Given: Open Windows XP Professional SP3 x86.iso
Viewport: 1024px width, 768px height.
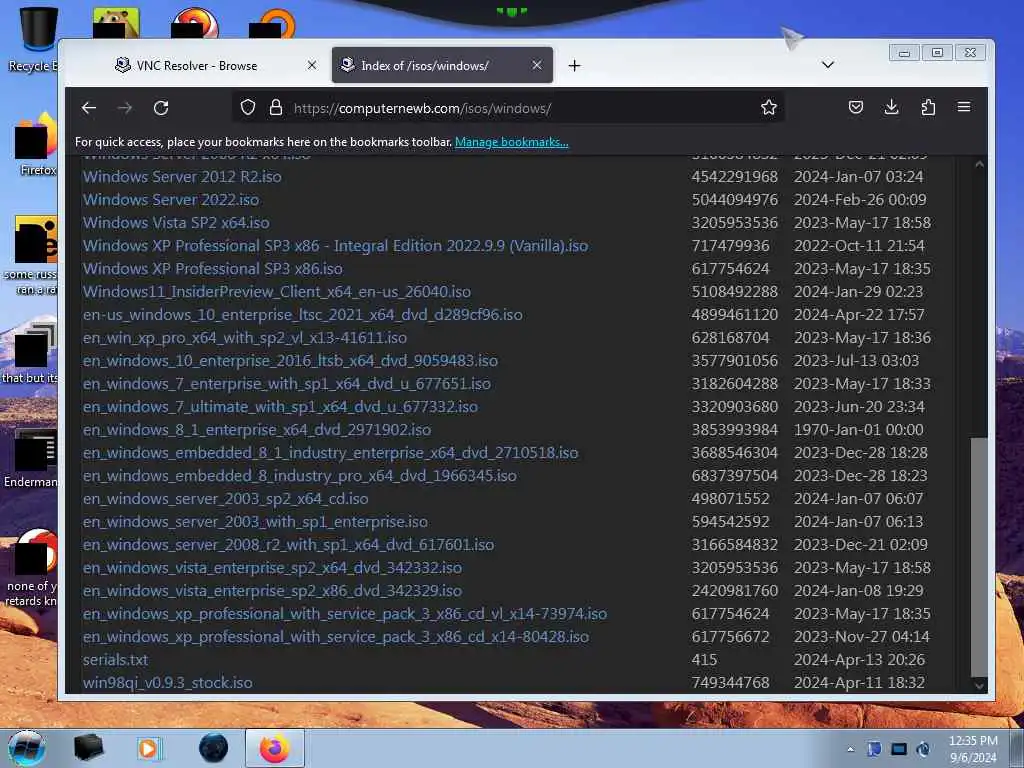Looking at the screenshot, I should [213, 268].
